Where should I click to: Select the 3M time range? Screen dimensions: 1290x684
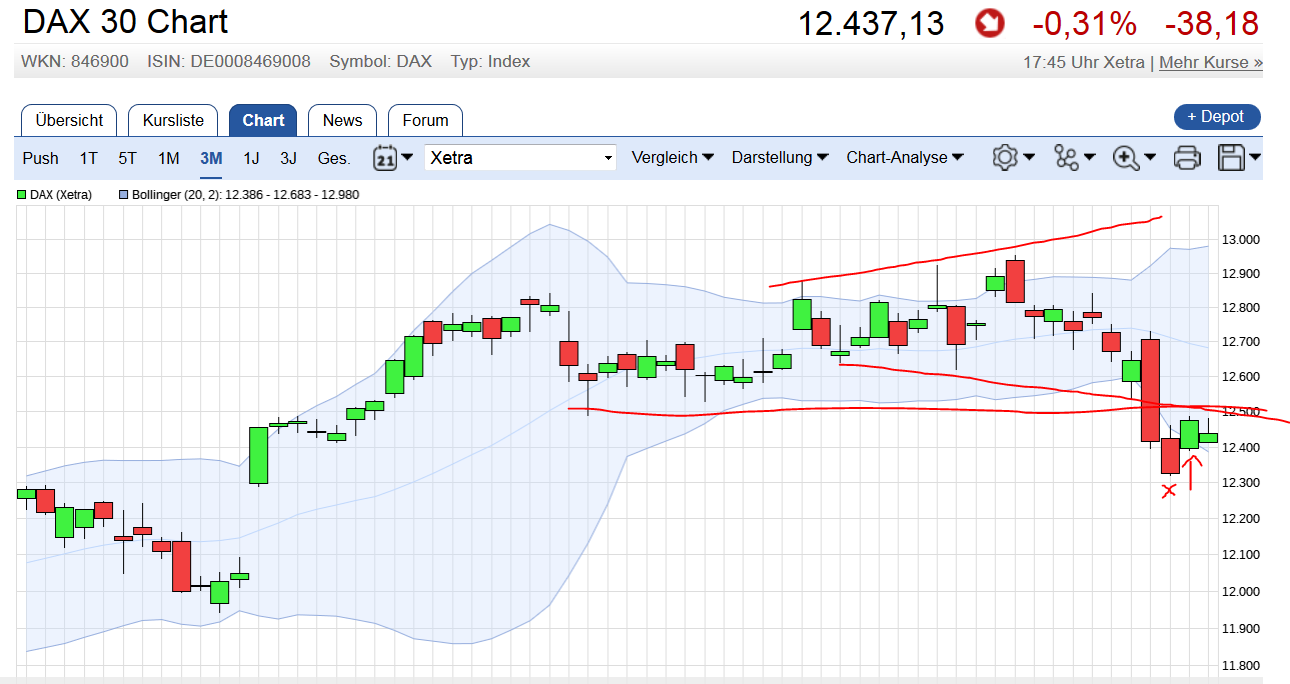pyautogui.click(x=211, y=158)
